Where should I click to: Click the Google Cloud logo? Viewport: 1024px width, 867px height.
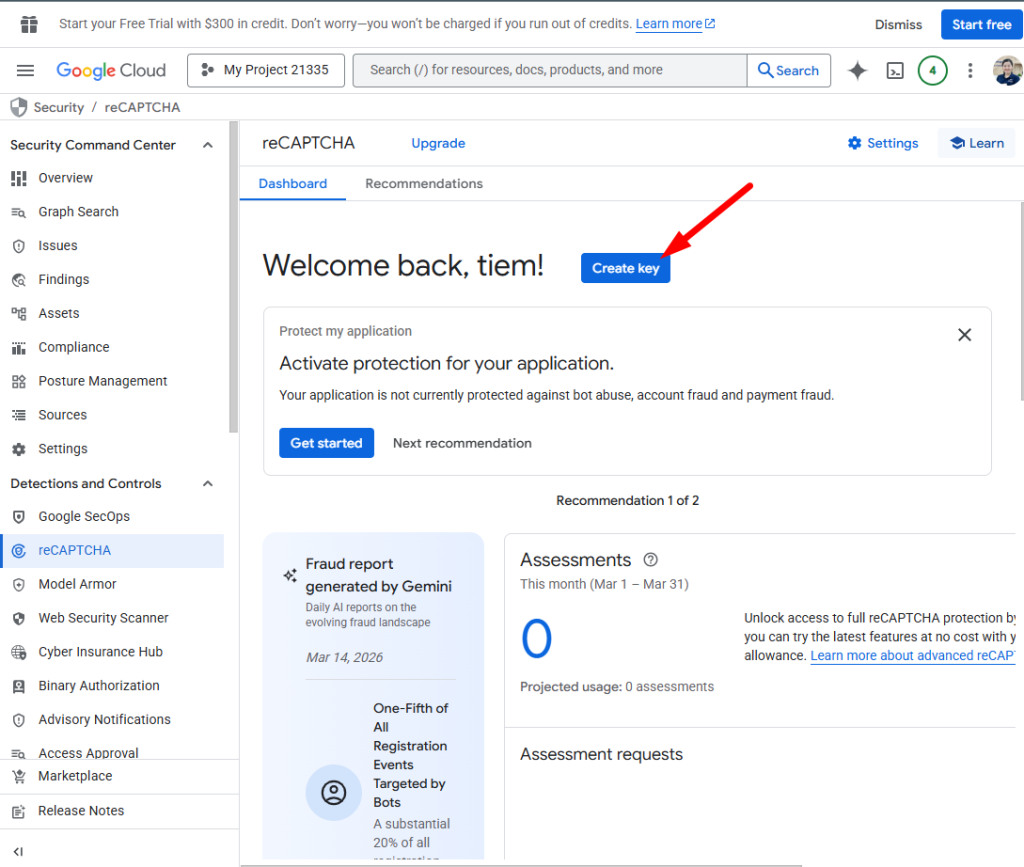111,70
